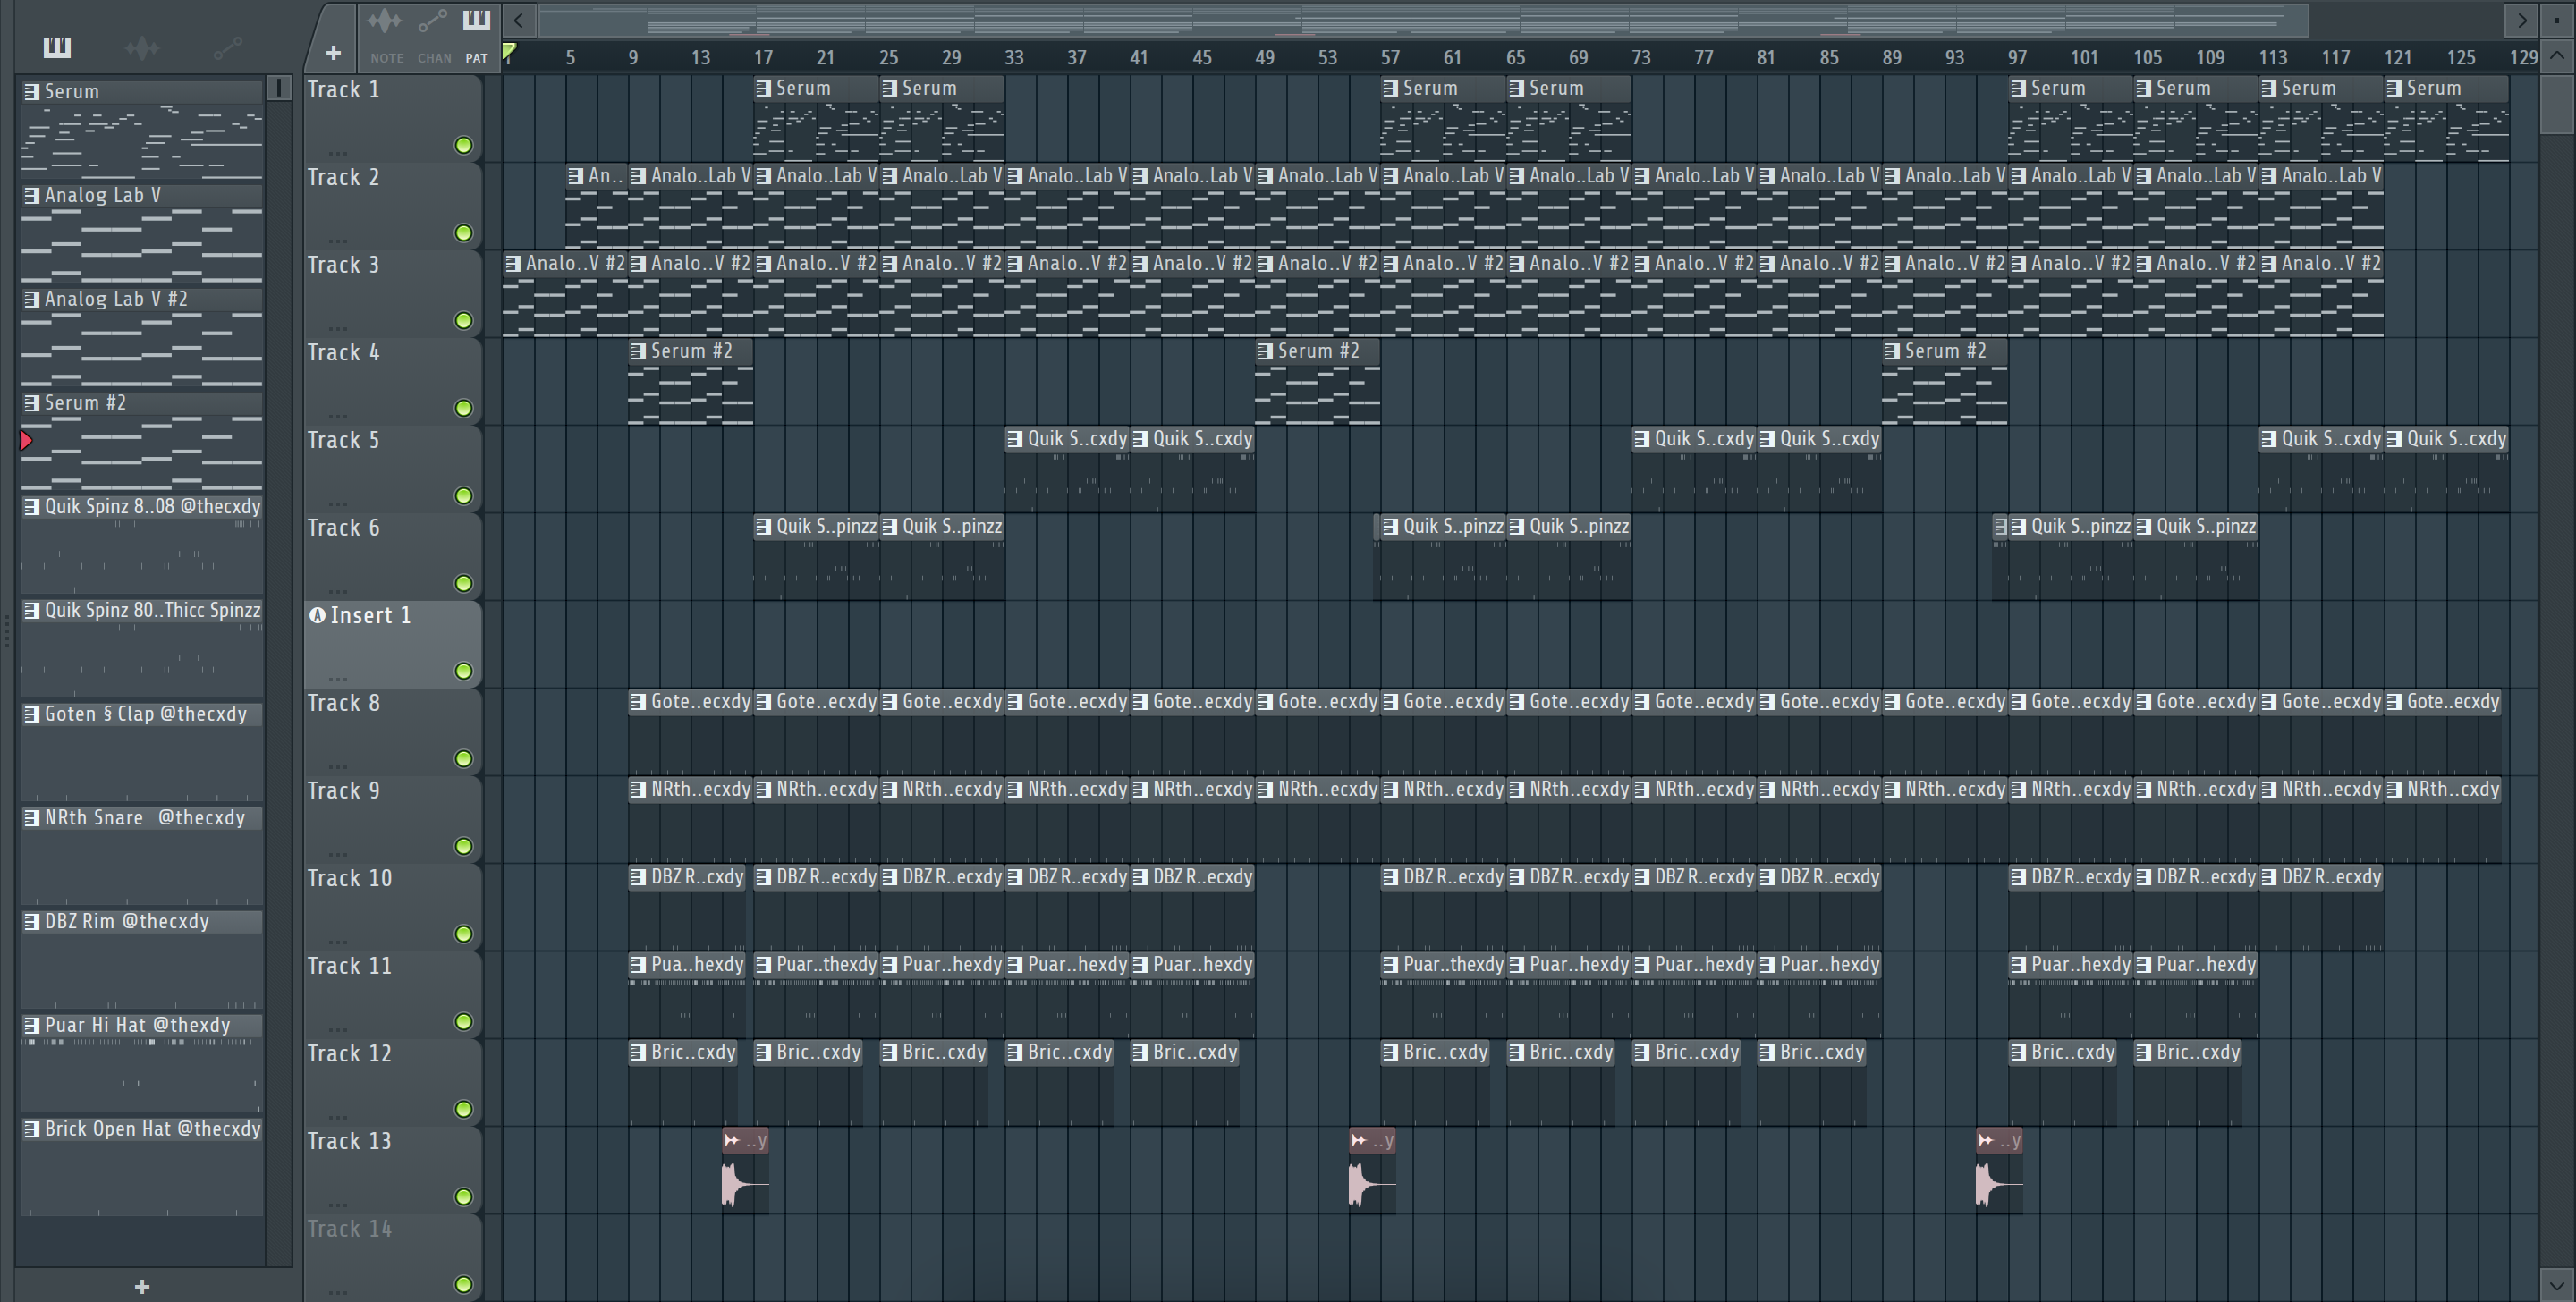
Task: Click the piano icon beside Serum in picker
Action: click(31, 91)
